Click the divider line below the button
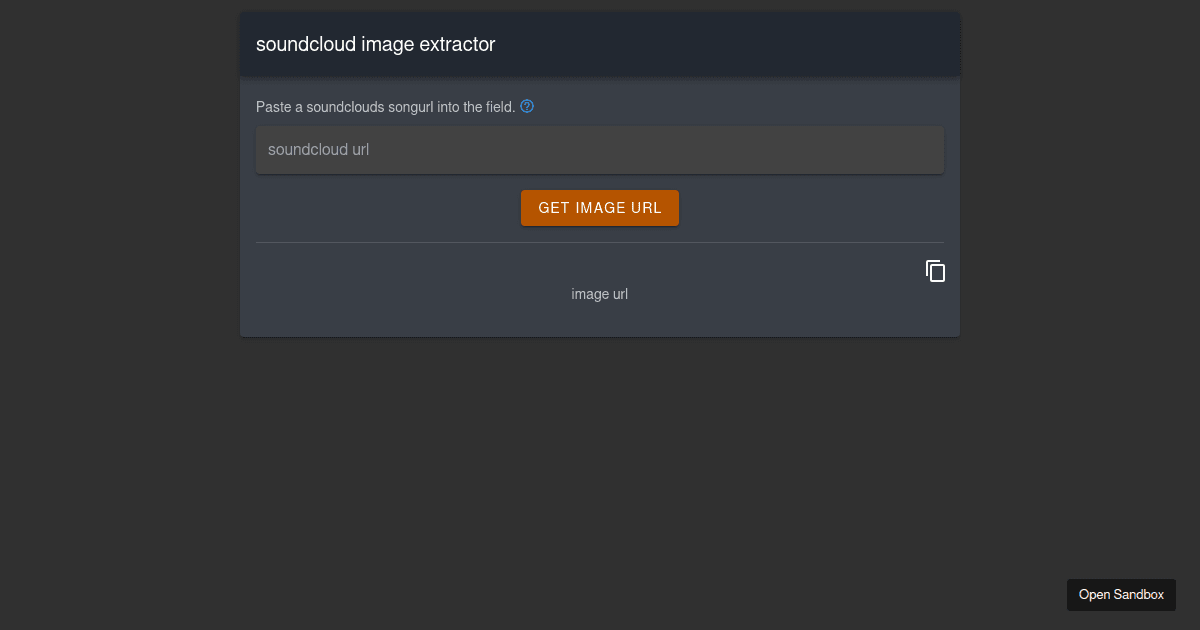Screen dimensions: 1200x630 pos(600,243)
